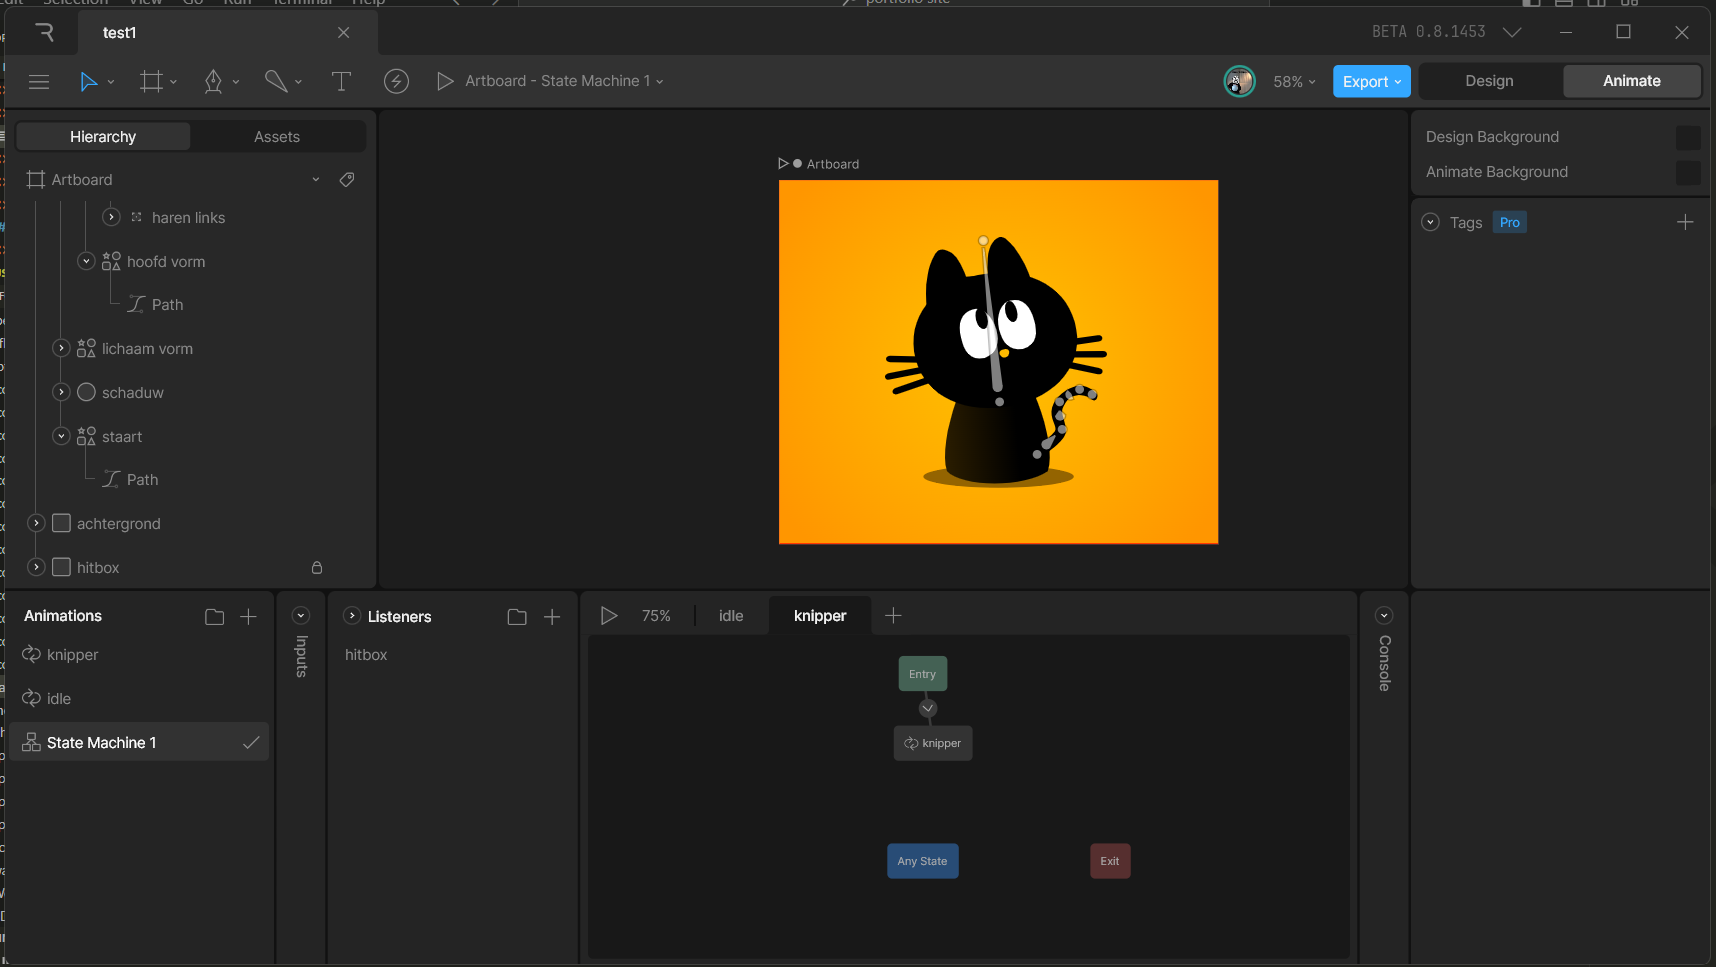The image size is (1716, 967).
Task: Open the Artboard hierarchy dropdown chevron
Action: pyautogui.click(x=316, y=180)
